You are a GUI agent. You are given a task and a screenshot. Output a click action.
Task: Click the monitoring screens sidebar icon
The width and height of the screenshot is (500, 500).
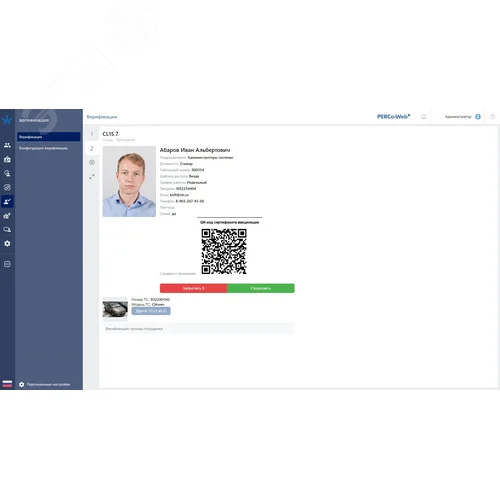[7, 229]
